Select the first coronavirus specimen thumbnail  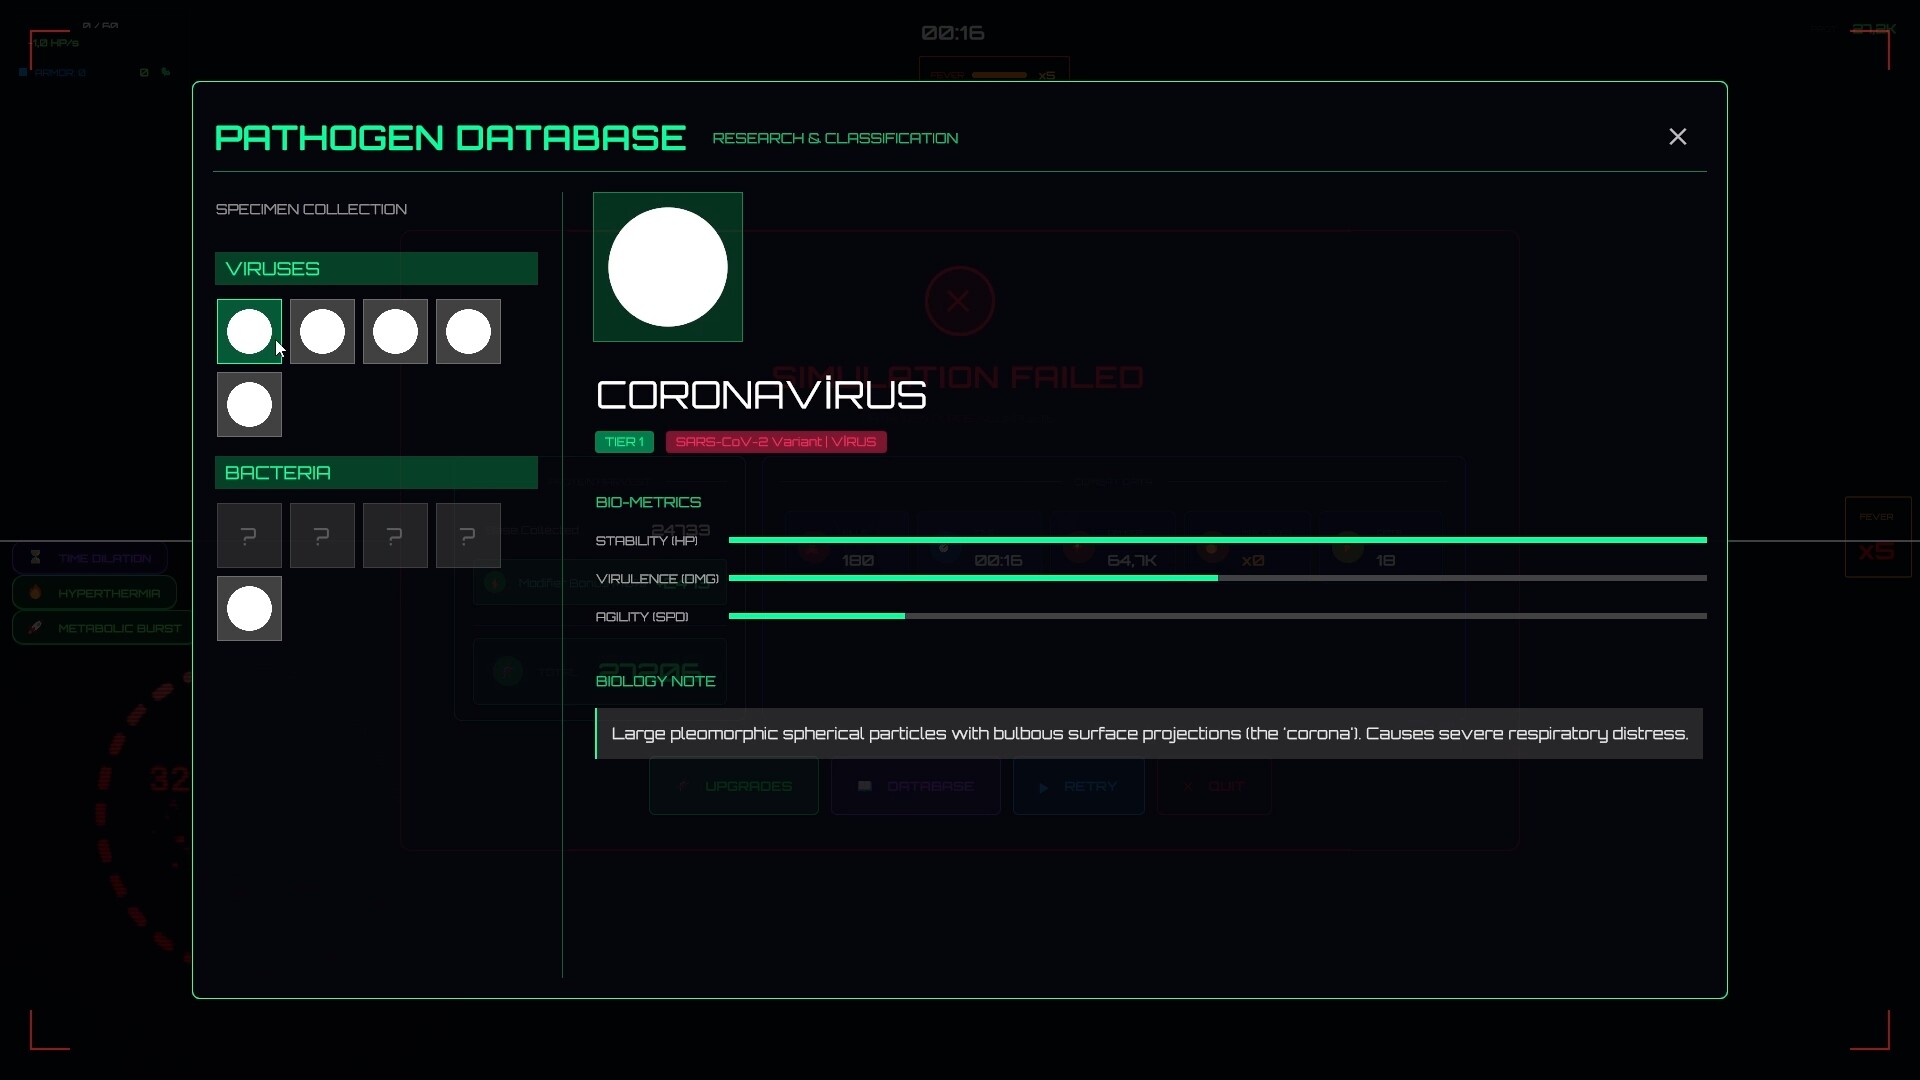249,331
